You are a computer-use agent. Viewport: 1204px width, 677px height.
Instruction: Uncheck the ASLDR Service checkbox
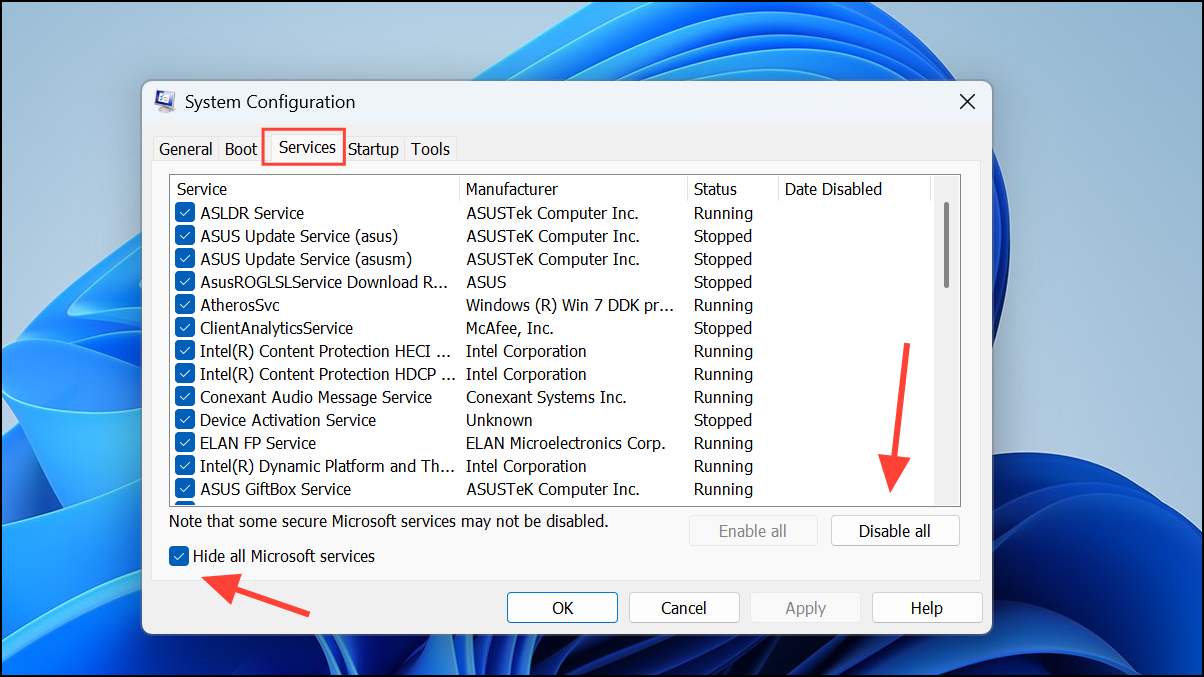(184, 212)
